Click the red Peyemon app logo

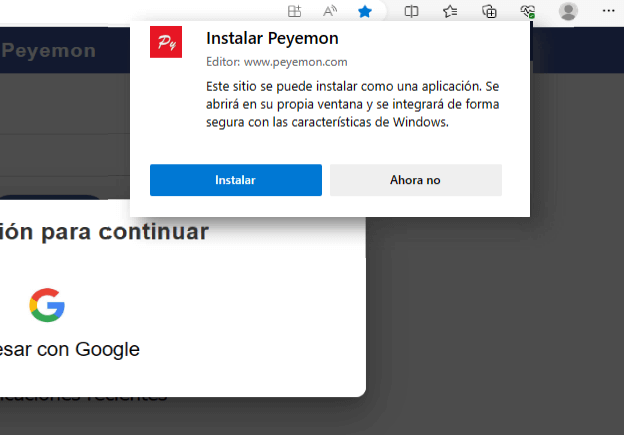point(166,42)
